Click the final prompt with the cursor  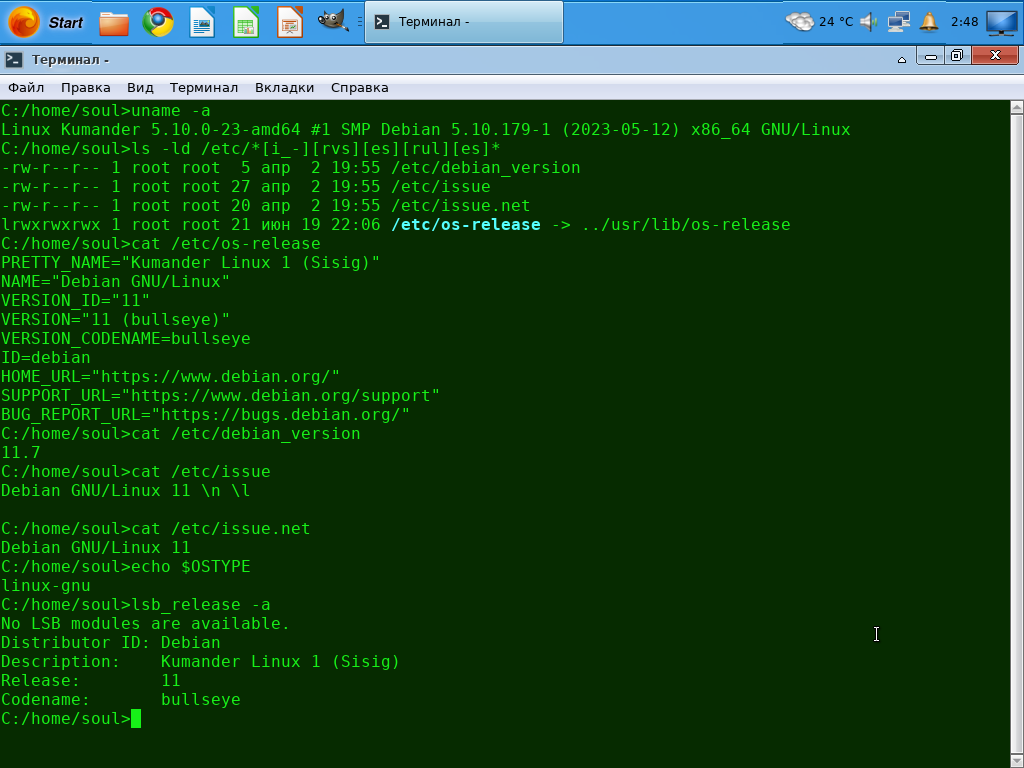[71, 718]
